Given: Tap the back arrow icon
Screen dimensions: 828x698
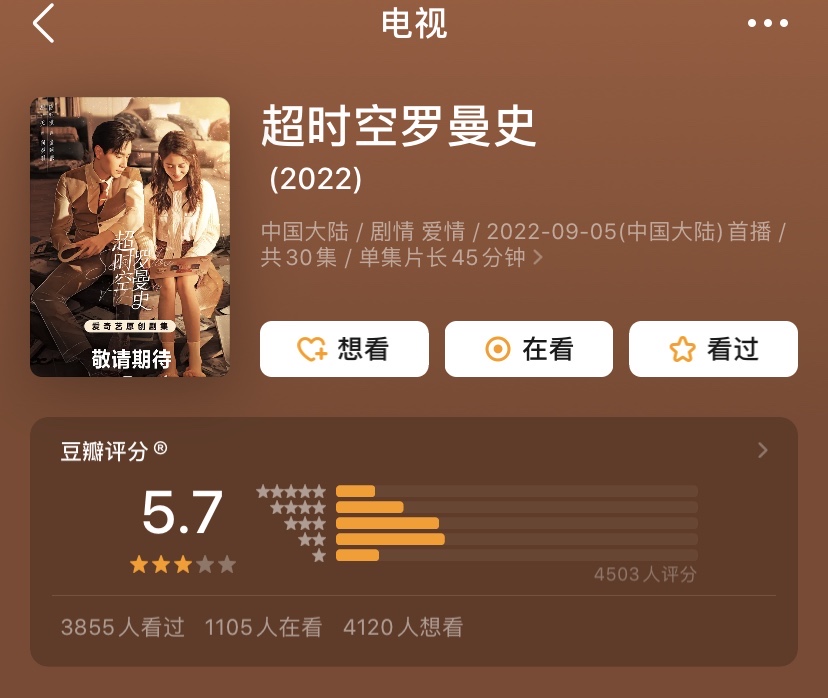Looking at the screenshot, I should pos(43,23).
